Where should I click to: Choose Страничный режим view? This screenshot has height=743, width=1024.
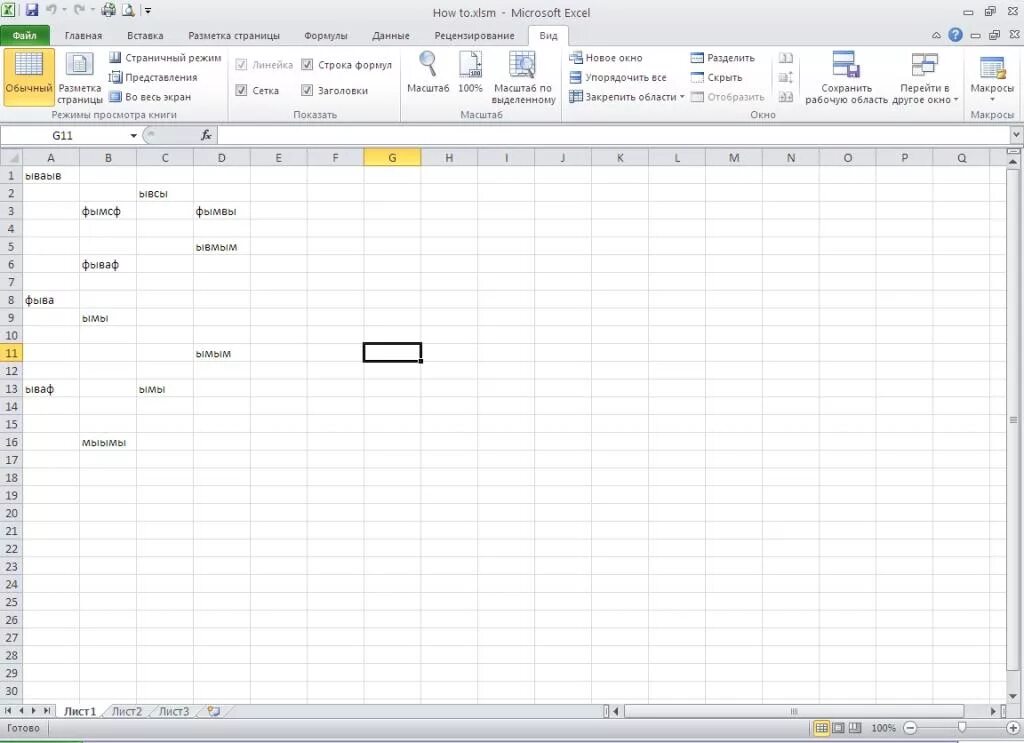click(x=165, y=57)
